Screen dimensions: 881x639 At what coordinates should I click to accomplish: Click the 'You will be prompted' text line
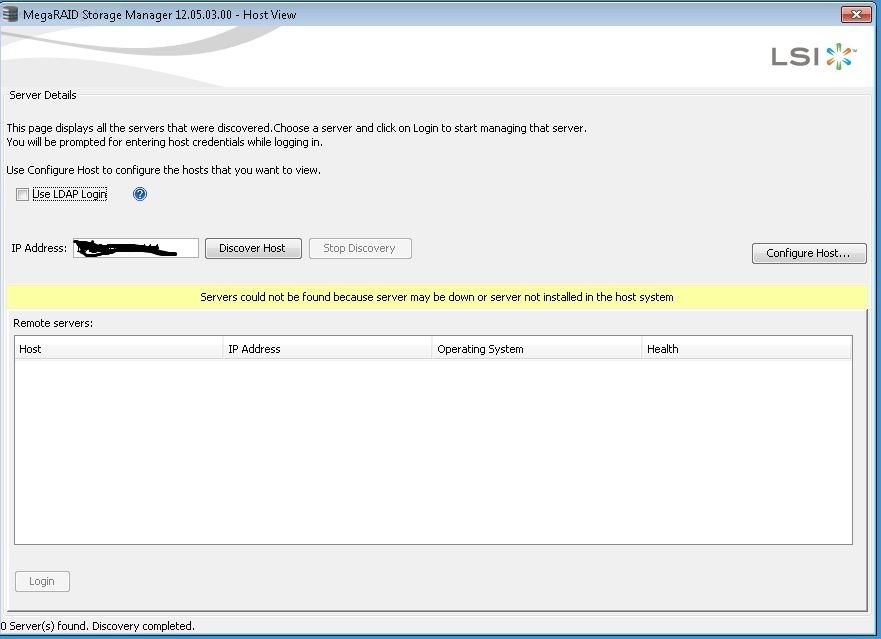[x=165, y=142]
